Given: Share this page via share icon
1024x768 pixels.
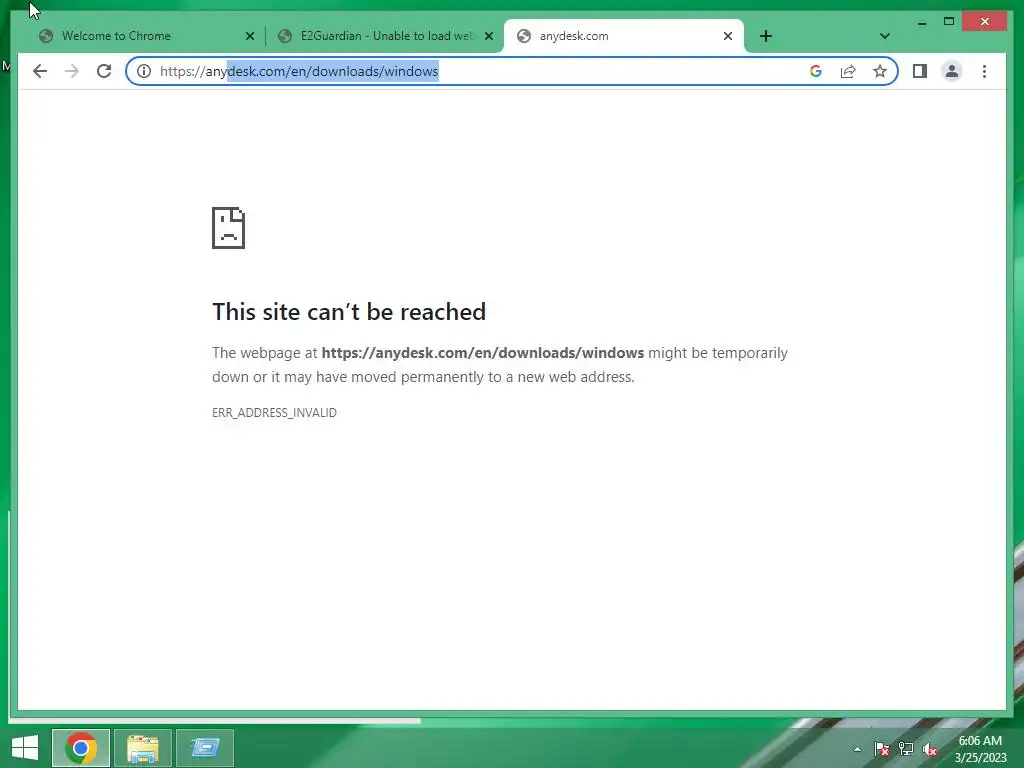Looking at the screenshot, I should pyautogui.click(x=848, y=71).
